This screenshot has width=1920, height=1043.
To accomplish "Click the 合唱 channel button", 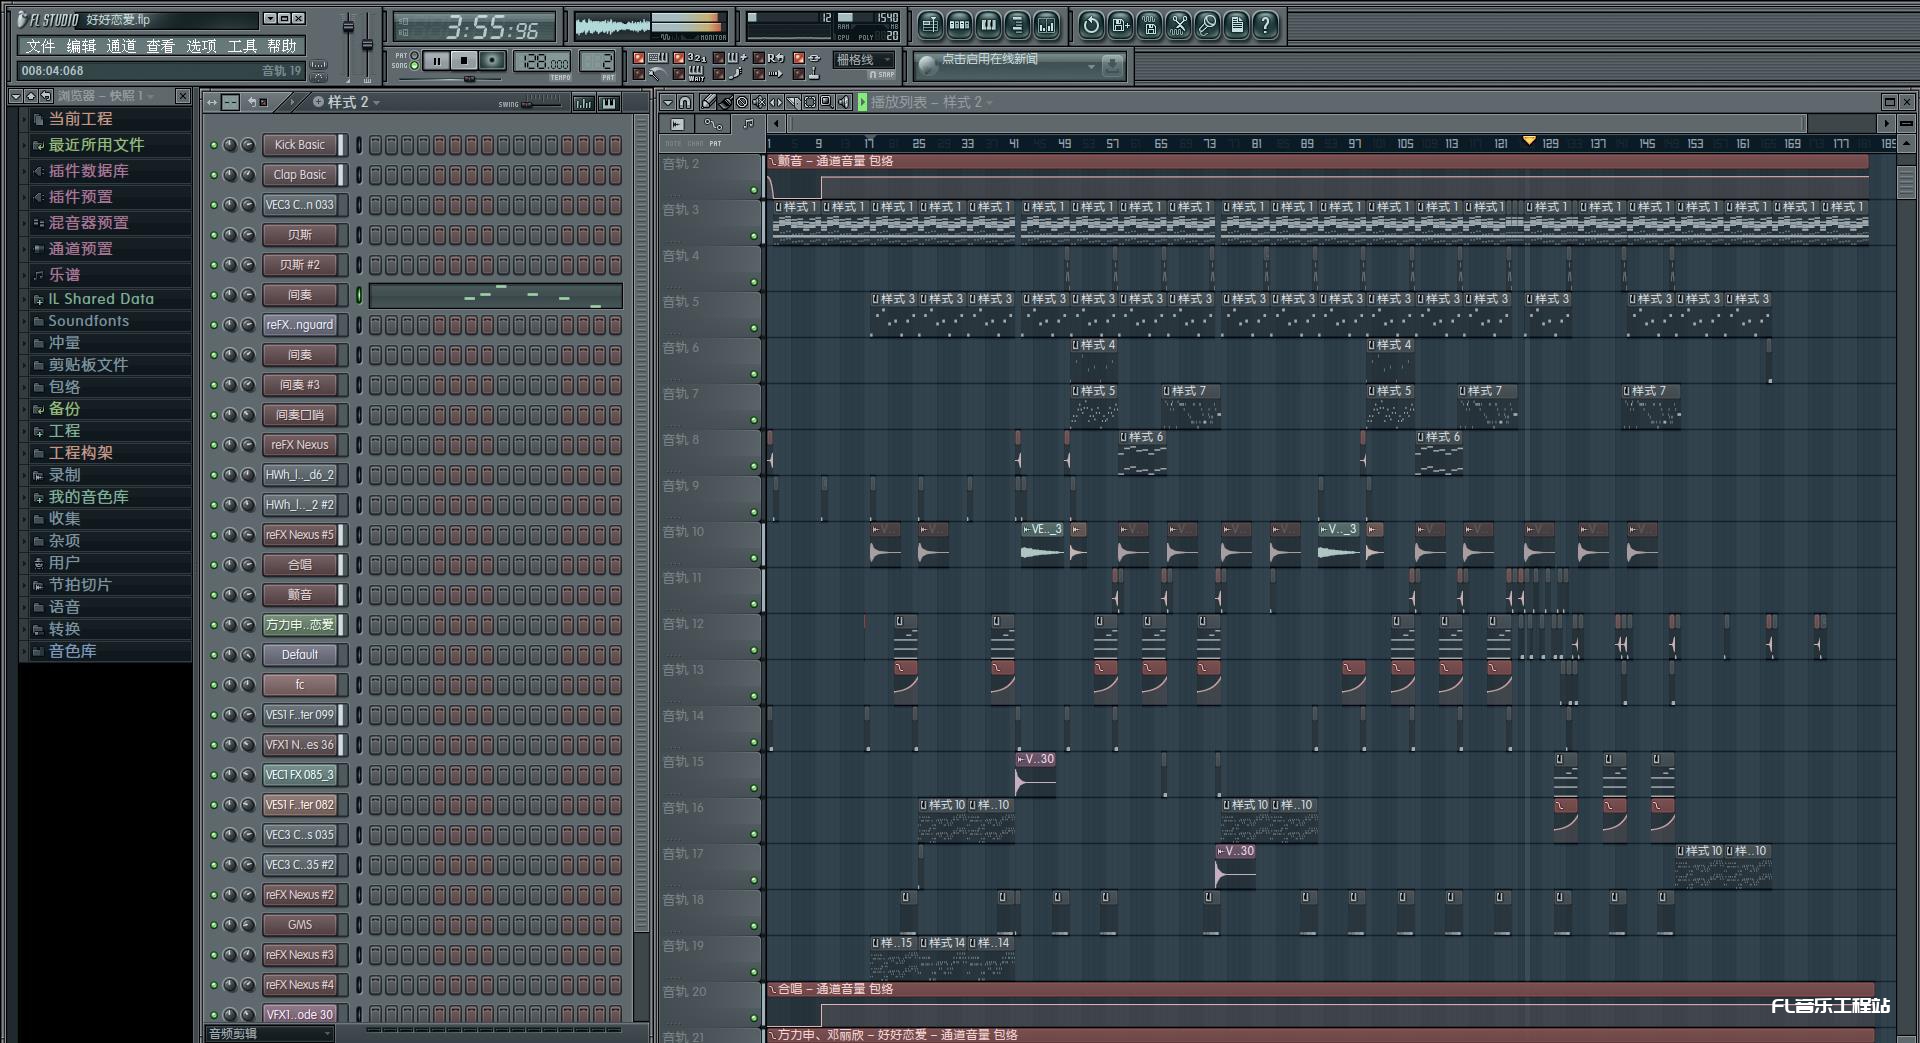I will [300, 565].
